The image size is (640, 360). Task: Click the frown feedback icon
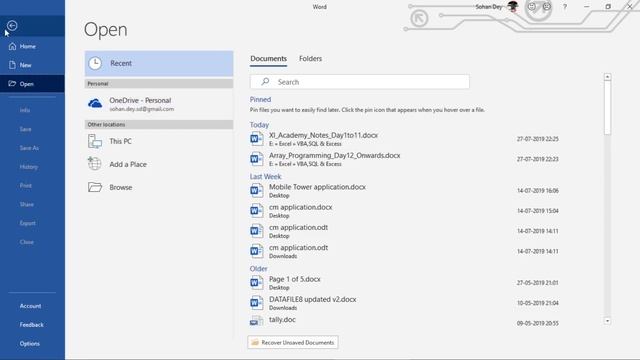click(x=547, y=7)
